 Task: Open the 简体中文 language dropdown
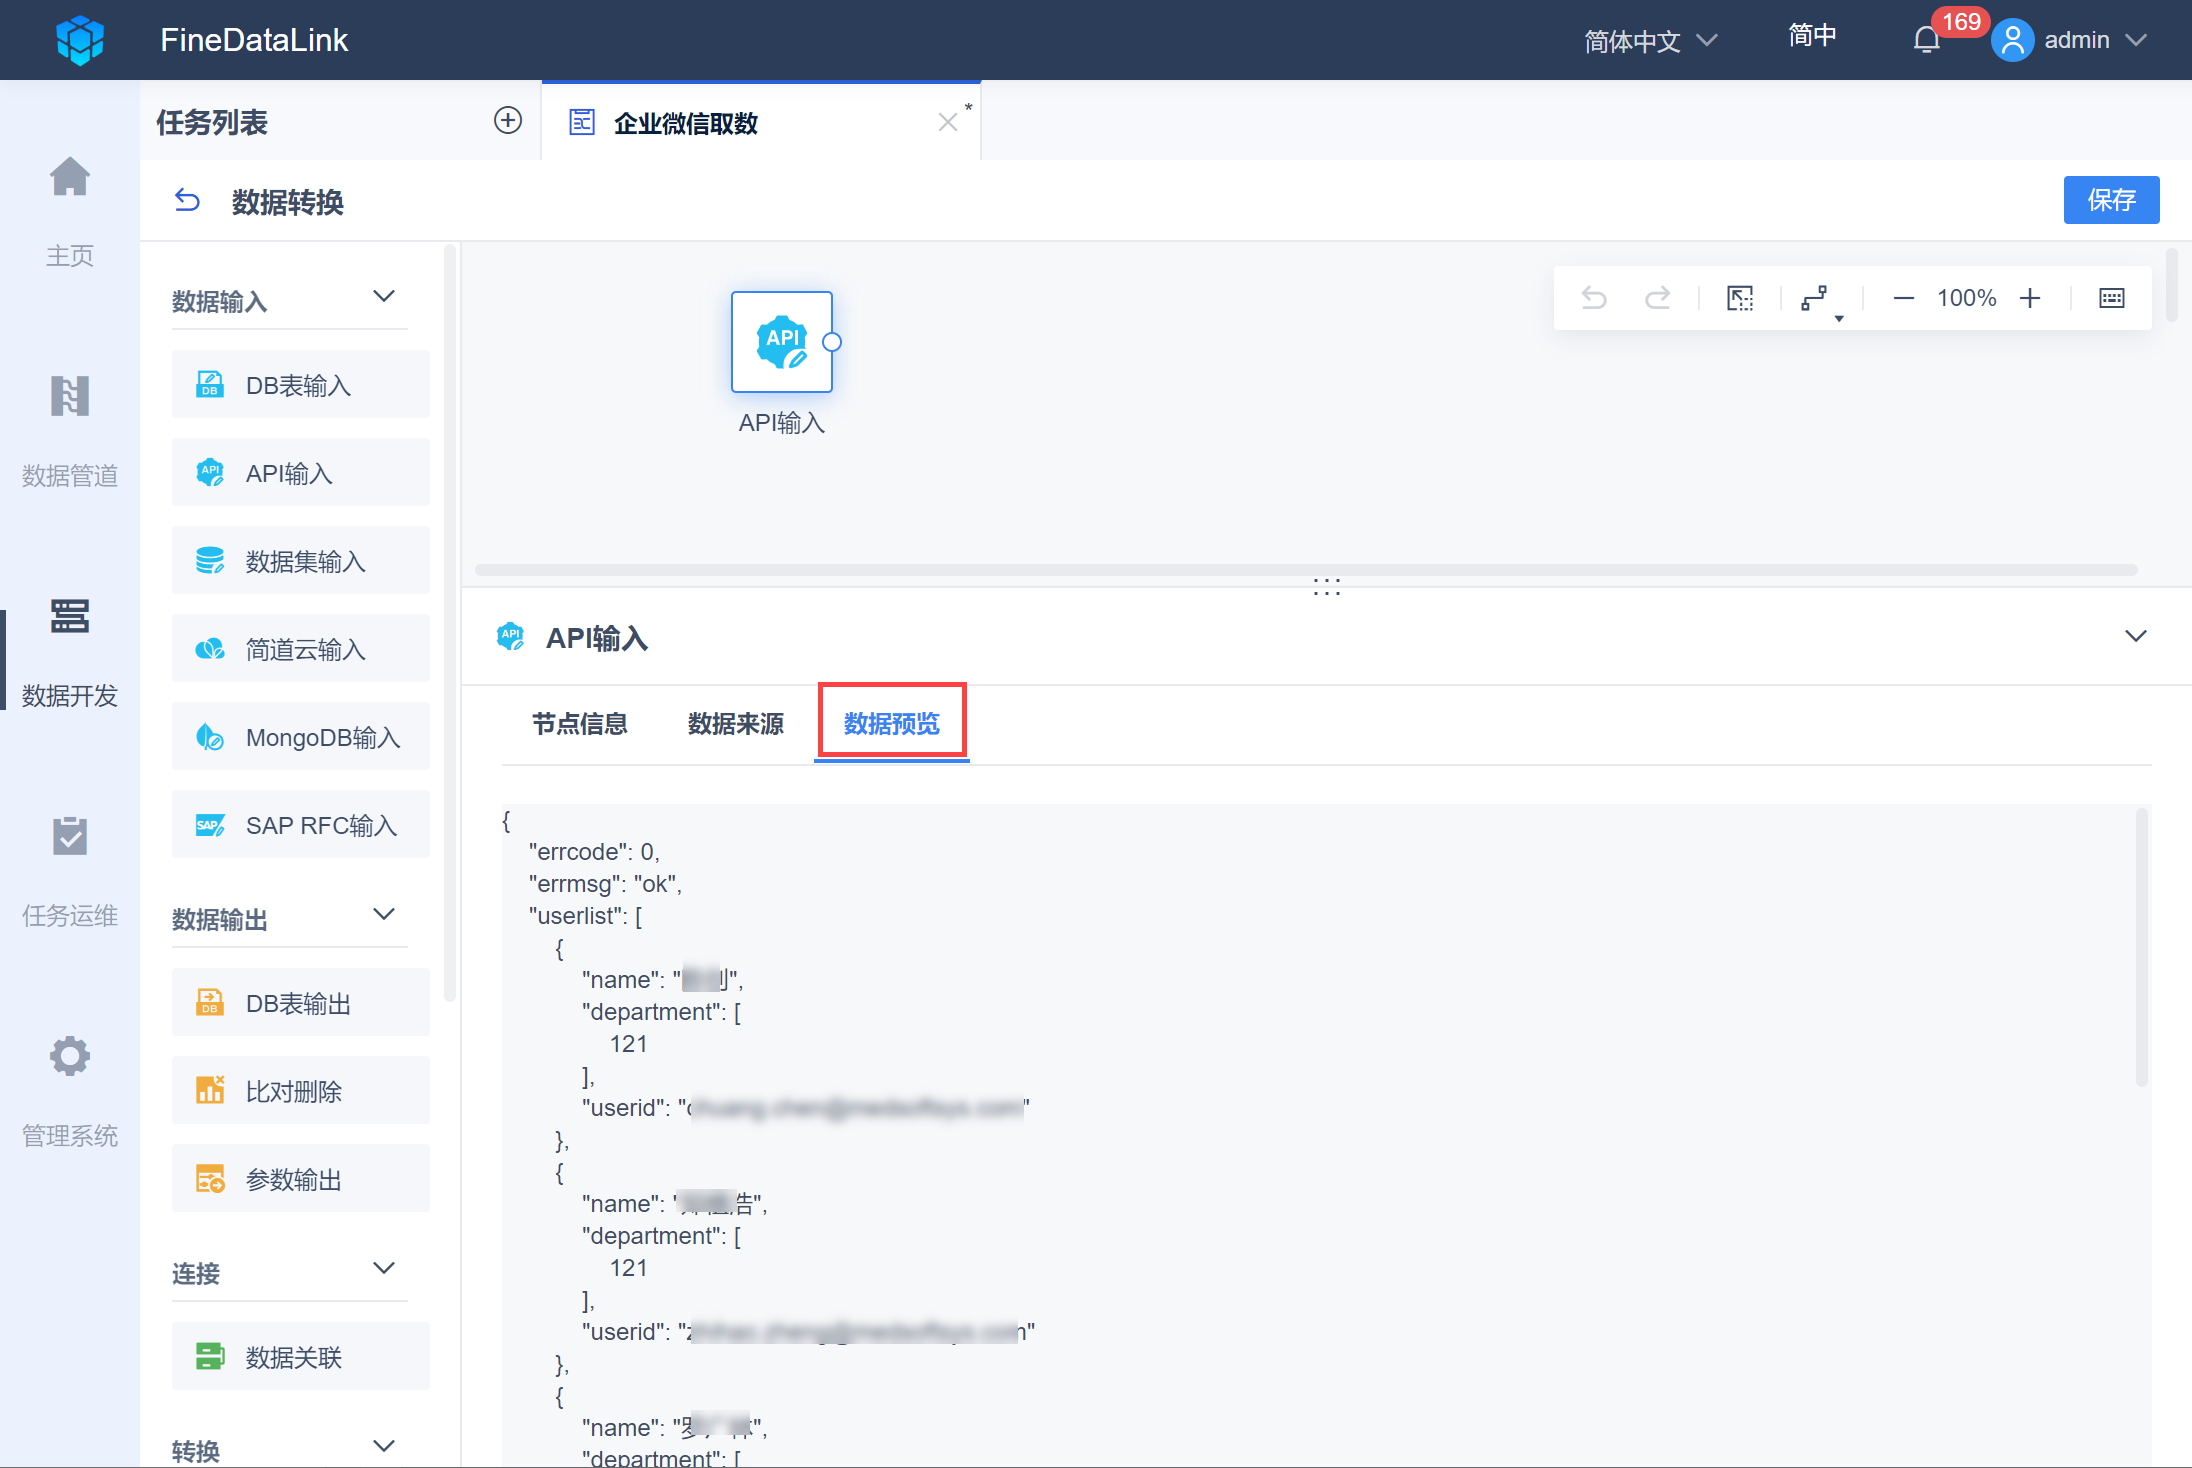[x=1650, y=41]
